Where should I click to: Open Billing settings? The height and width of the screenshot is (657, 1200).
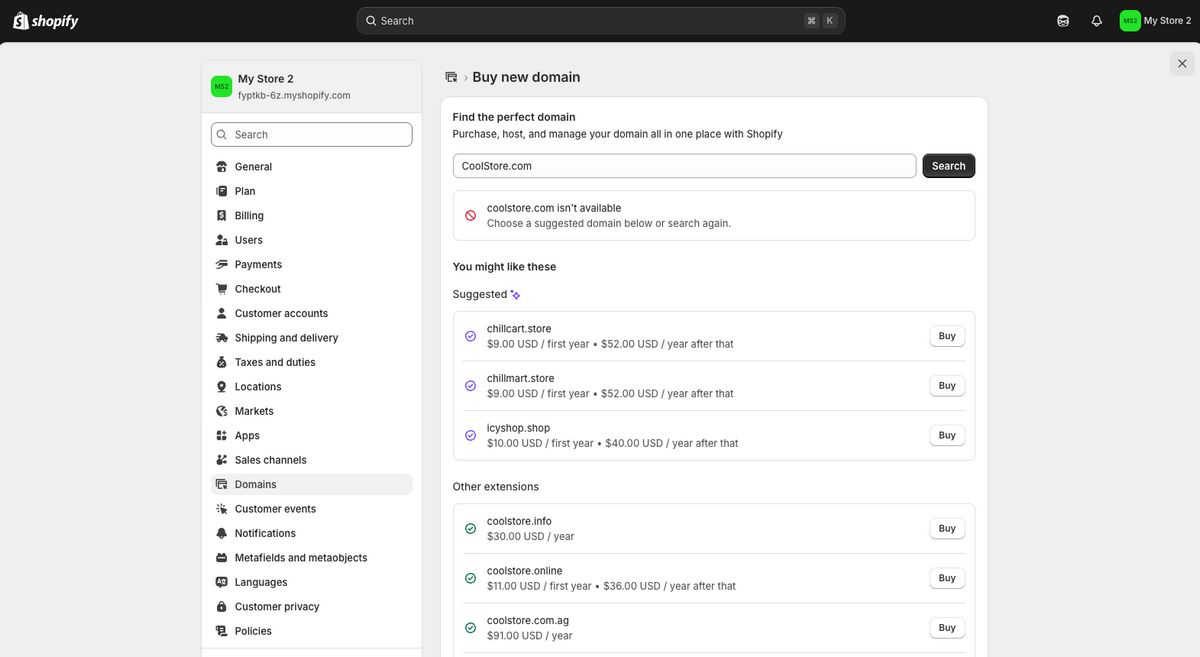coord(312,216)
